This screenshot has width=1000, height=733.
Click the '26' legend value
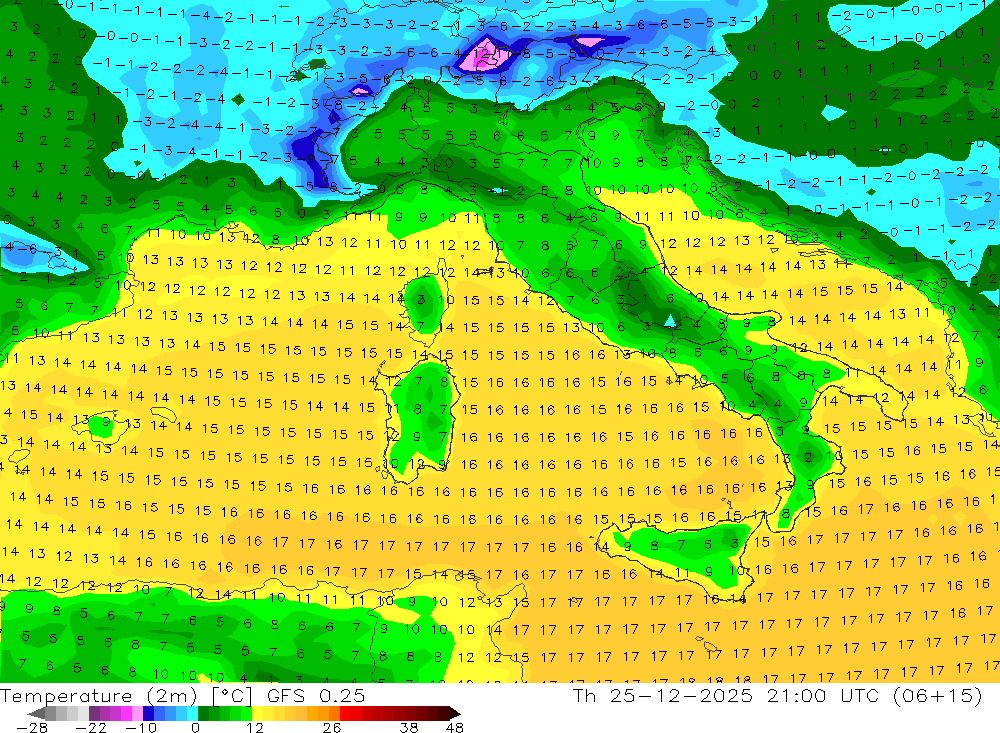tap(332, 727)
